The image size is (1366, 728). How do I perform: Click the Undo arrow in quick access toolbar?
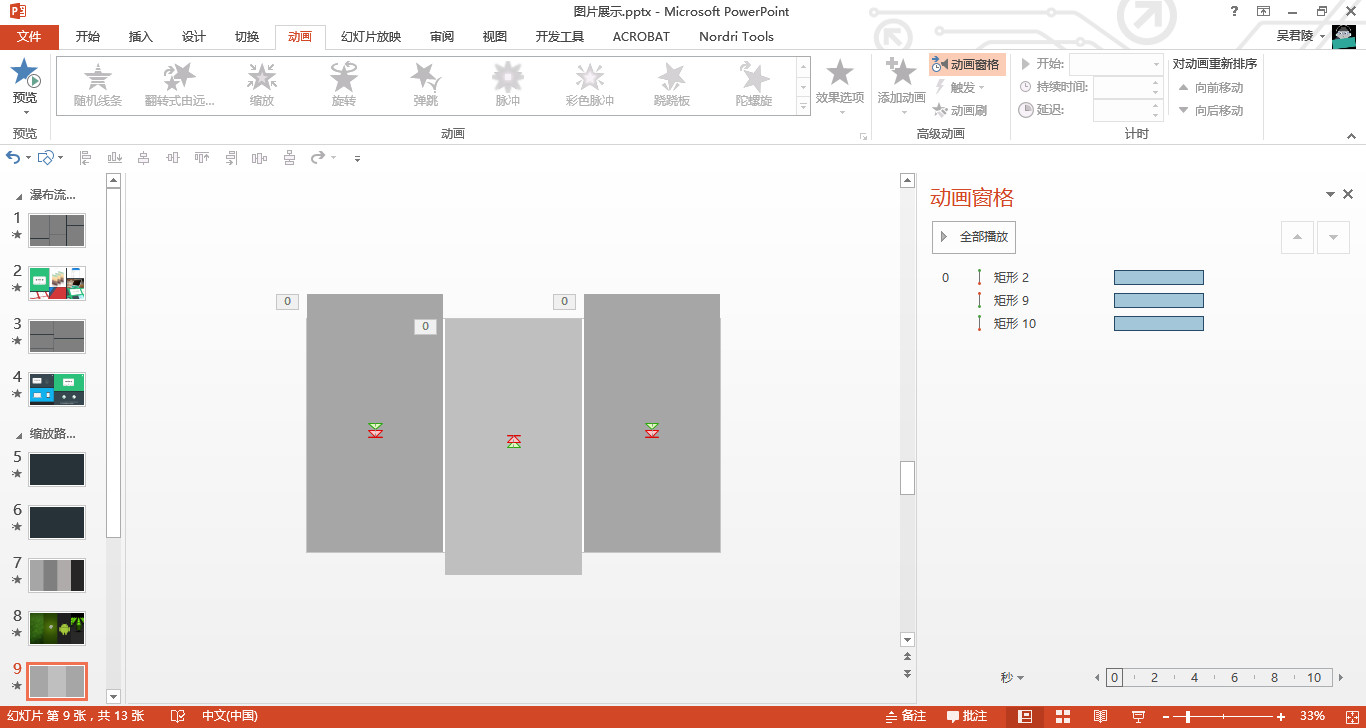(x=13, y=158)
